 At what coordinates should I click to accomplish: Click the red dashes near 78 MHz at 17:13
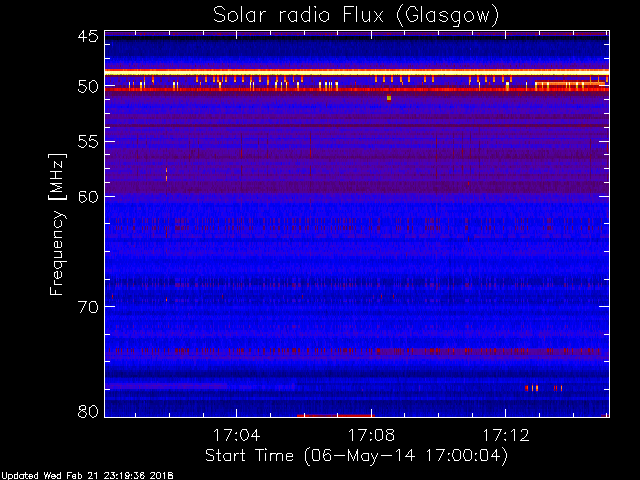tap(544, 388)
